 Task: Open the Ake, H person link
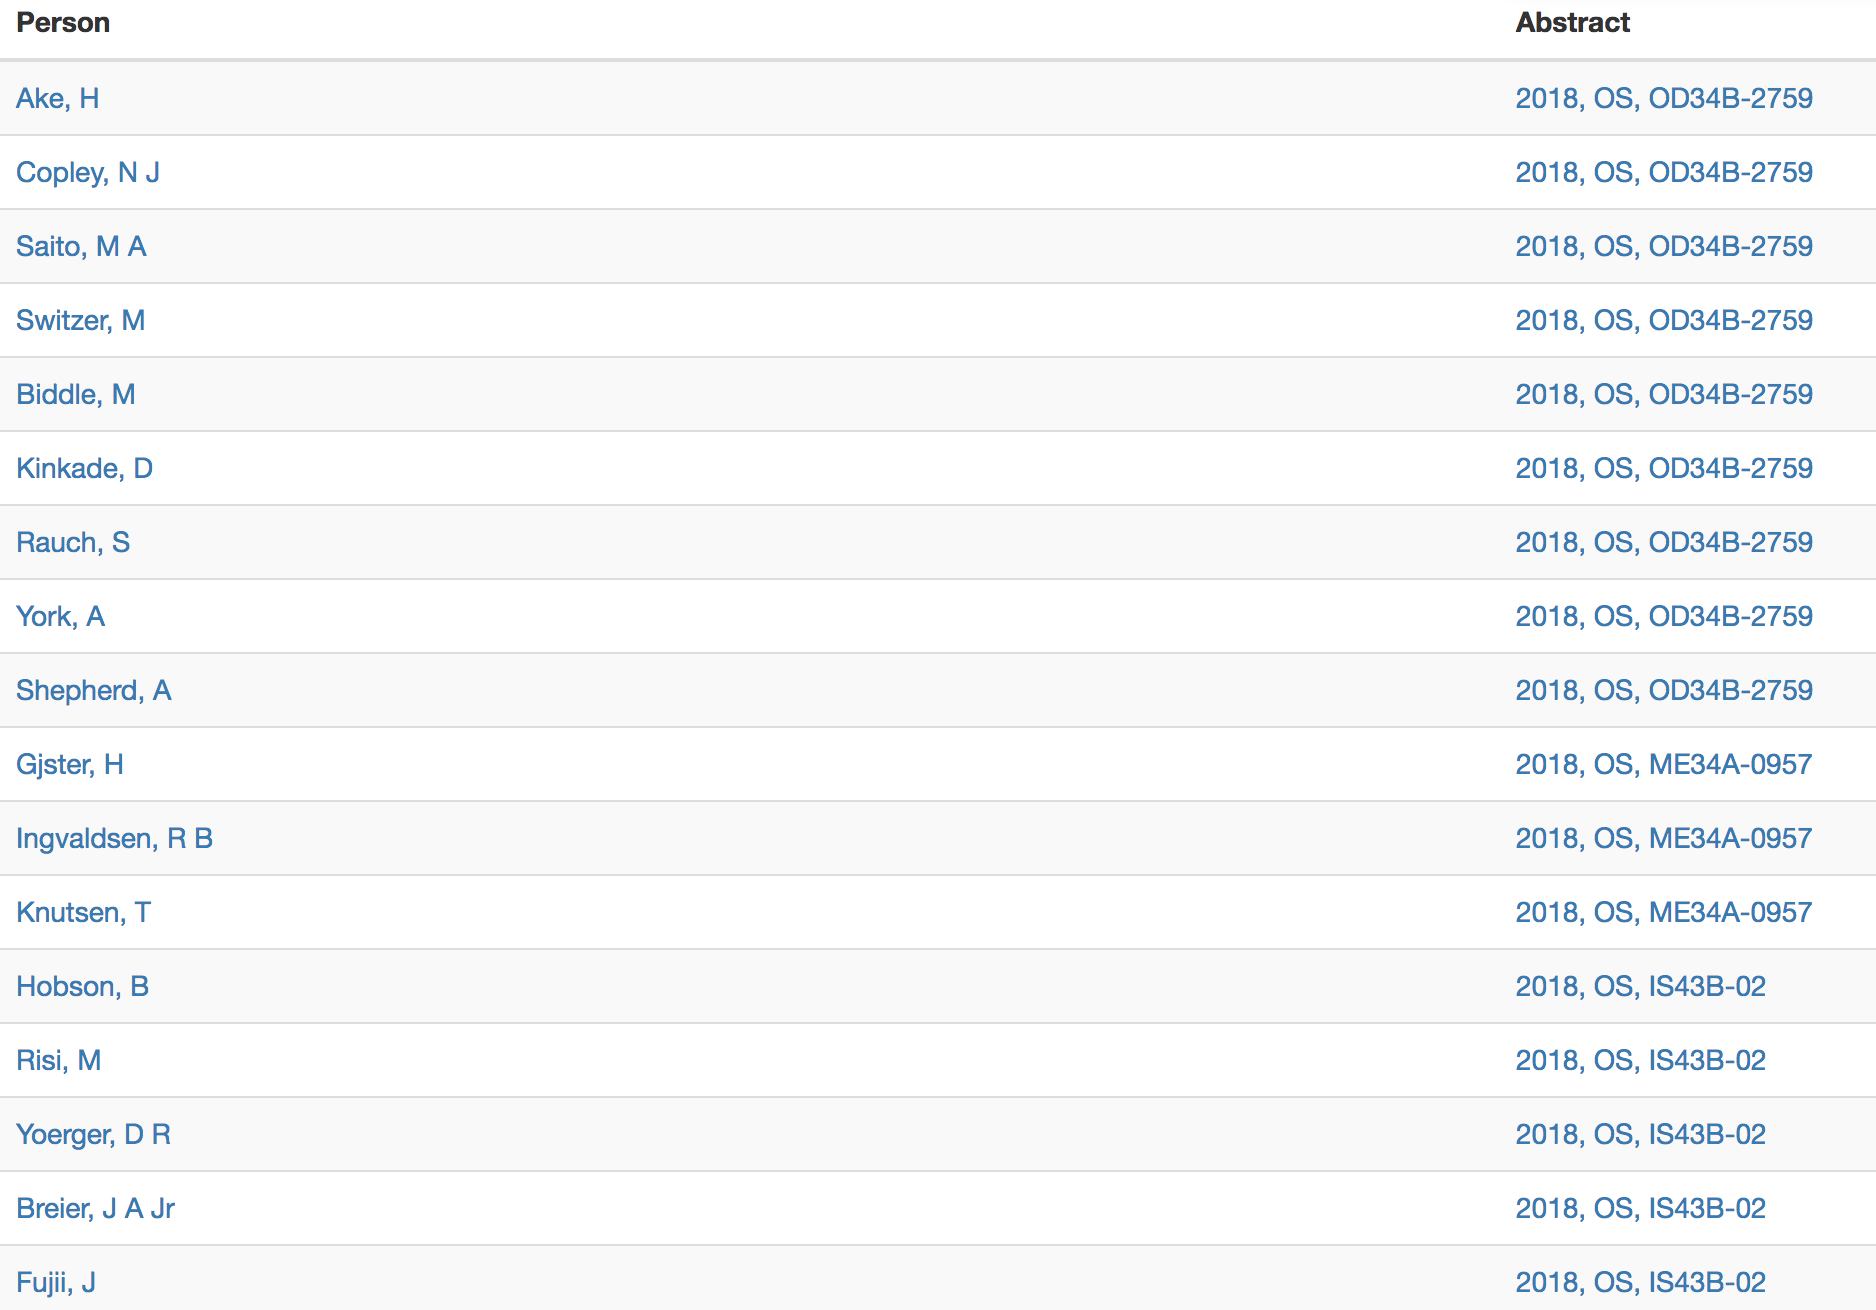tap(57, 98)
